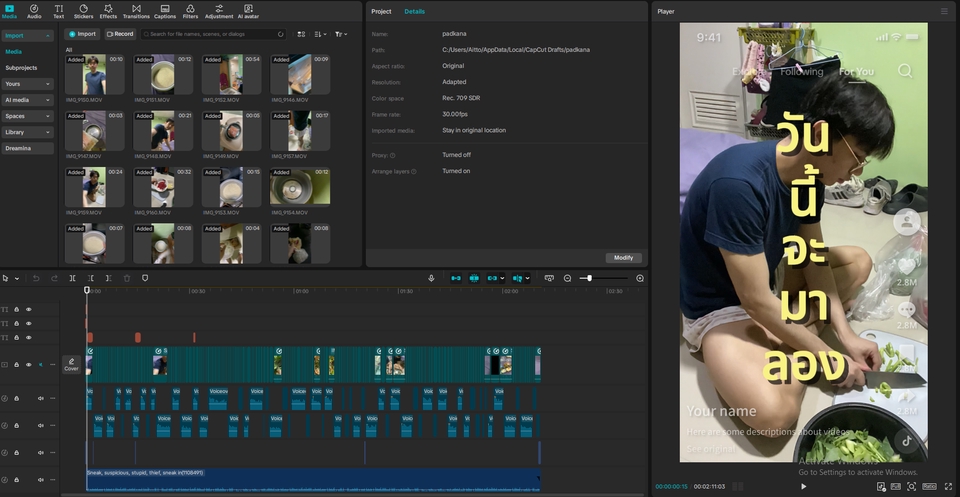Switch to the Project tab
The image size is (960, 497).
381,11
